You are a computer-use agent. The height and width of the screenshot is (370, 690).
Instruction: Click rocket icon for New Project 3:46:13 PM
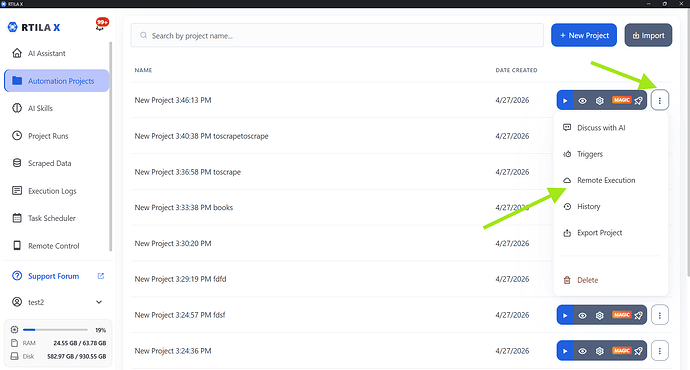(x=639, y=101)
